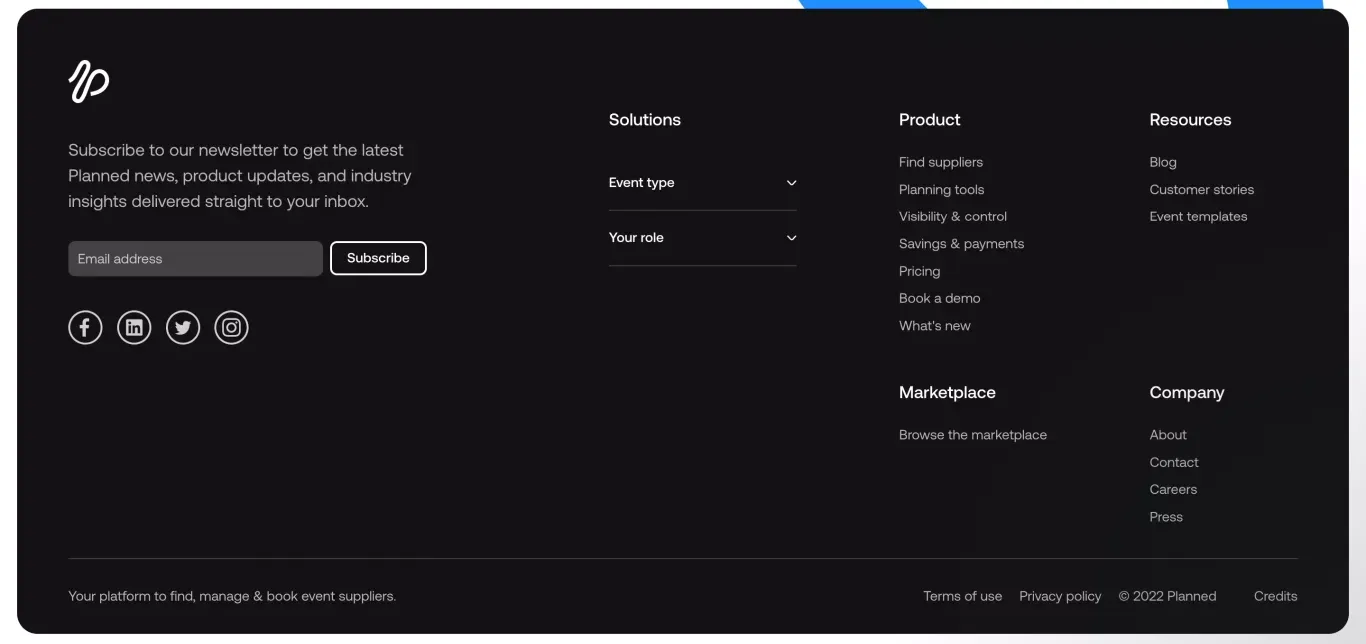
Task: Open the Press link
Action: coord(1166,517)
